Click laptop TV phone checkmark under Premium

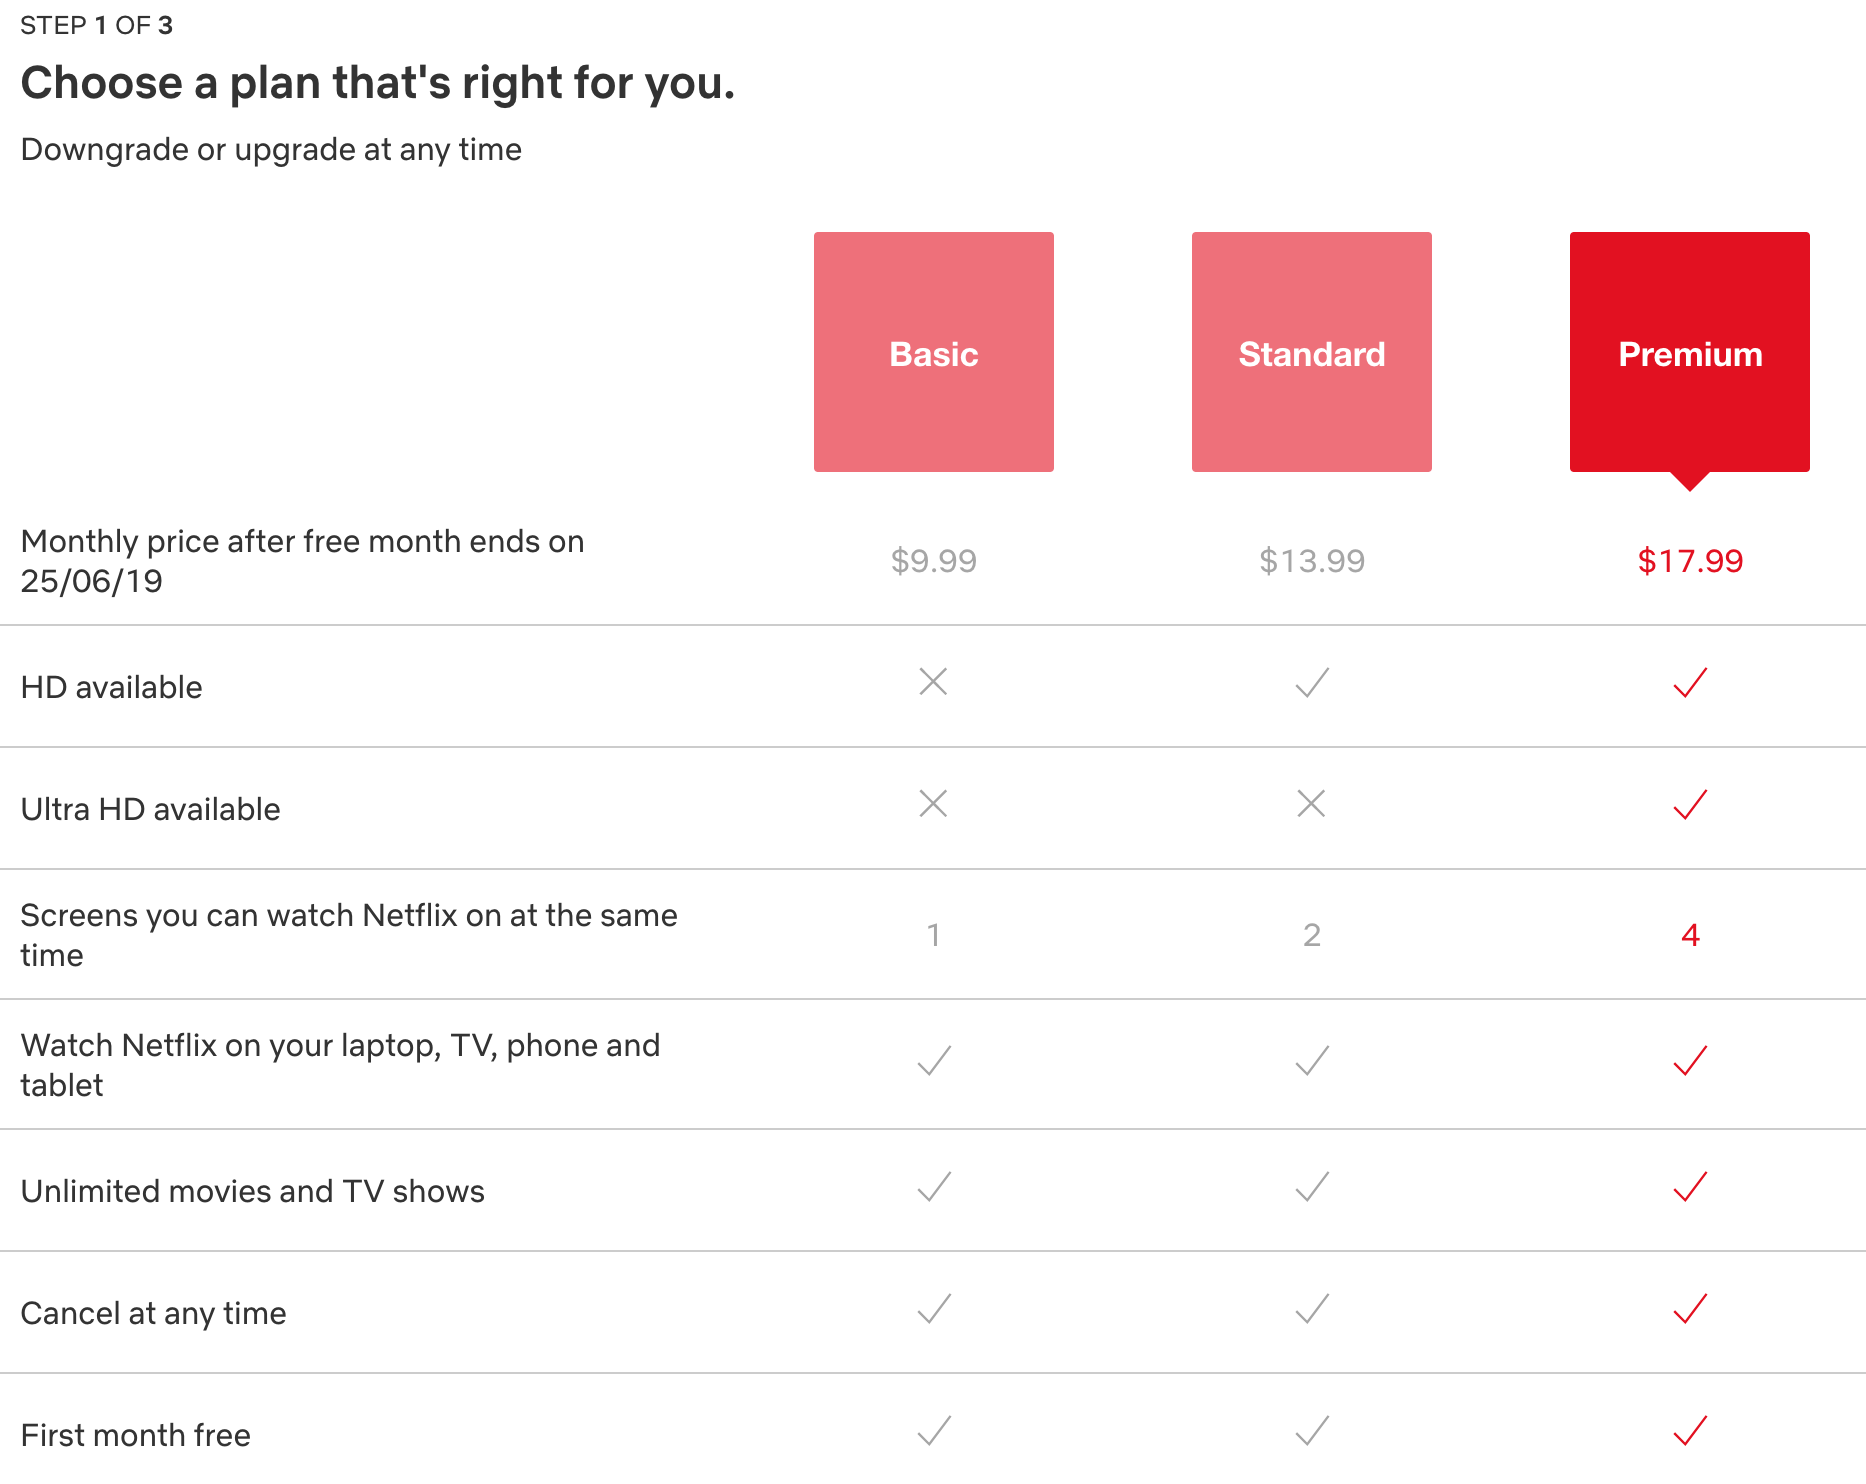click(x=1689, y=1061)
